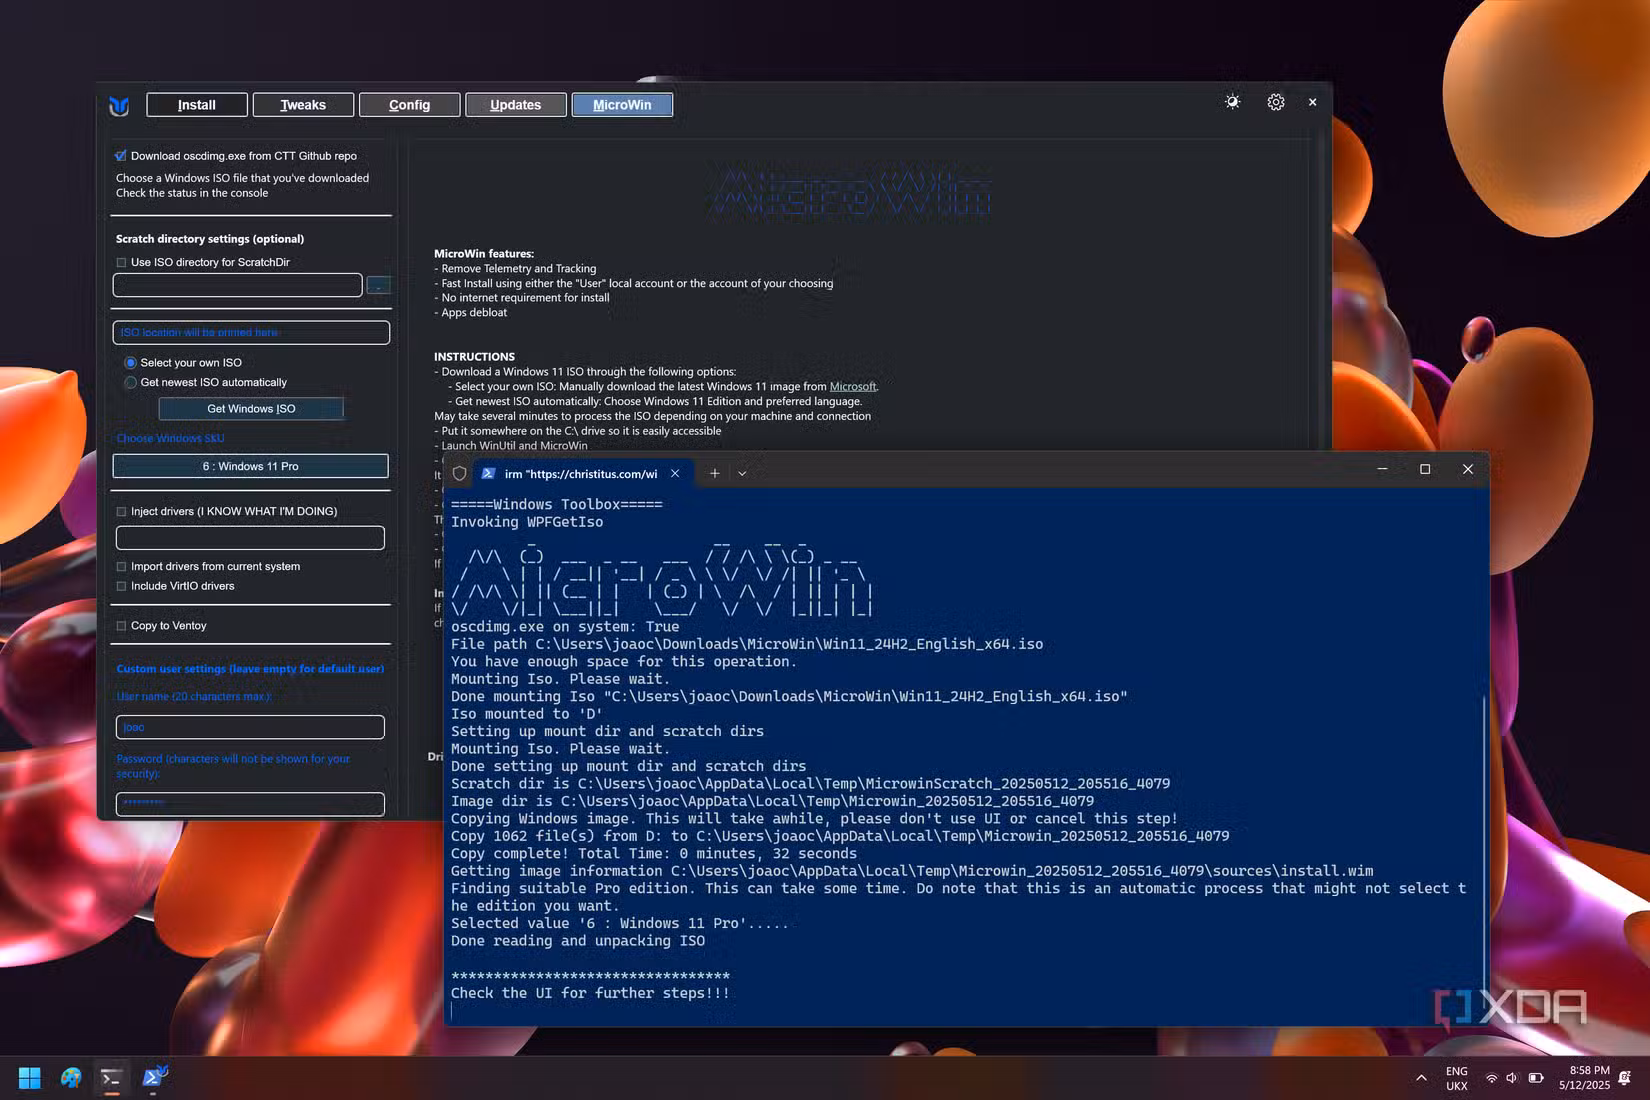Click the Wi-Fi network tray icon

[1491, 1078]
